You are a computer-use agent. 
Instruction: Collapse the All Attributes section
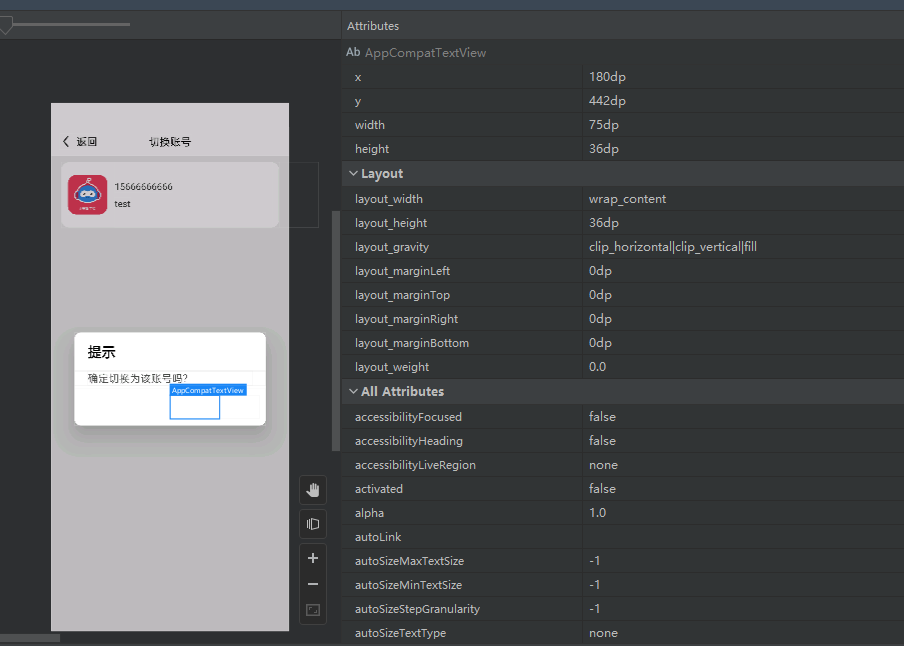(353, 391)
